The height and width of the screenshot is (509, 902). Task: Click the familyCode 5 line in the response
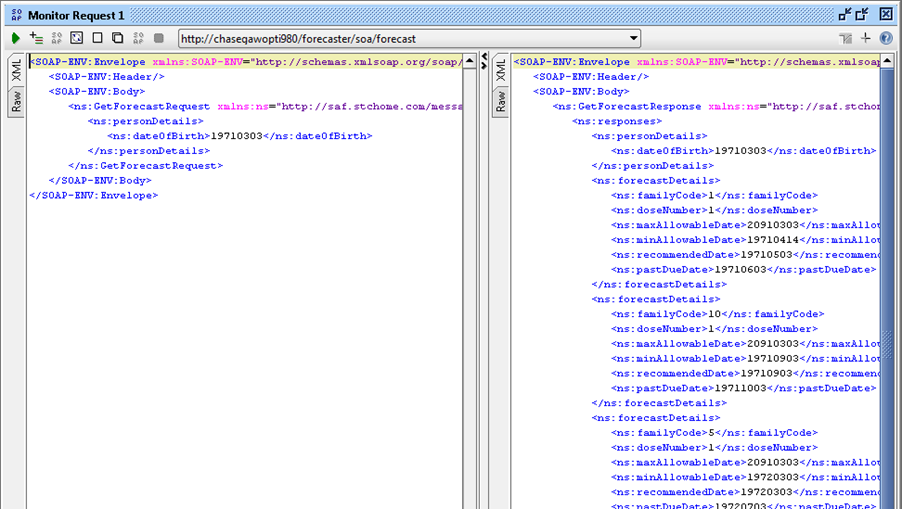(x=714, y=433)
